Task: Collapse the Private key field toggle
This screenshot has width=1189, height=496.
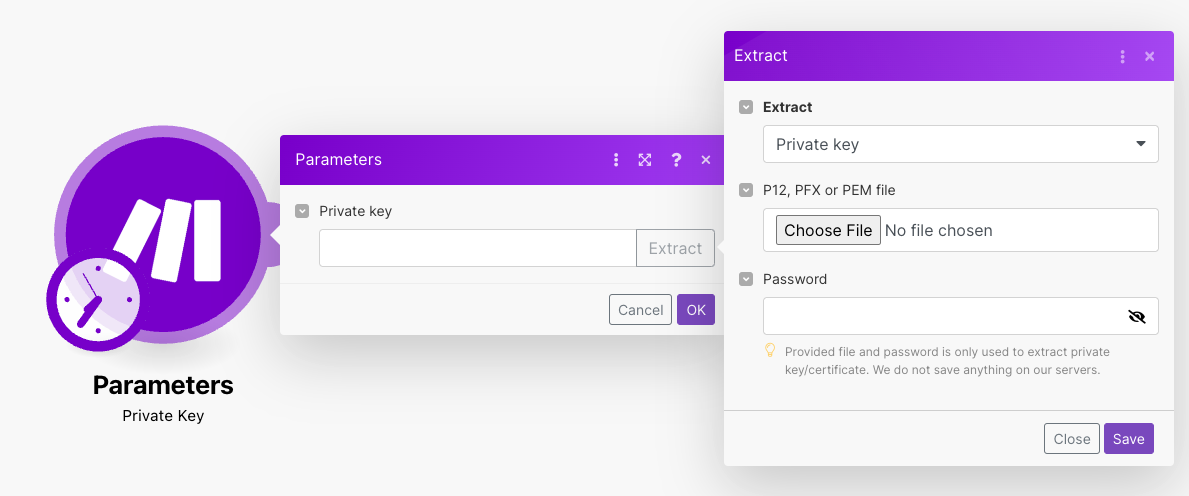Action: [302, 211]
